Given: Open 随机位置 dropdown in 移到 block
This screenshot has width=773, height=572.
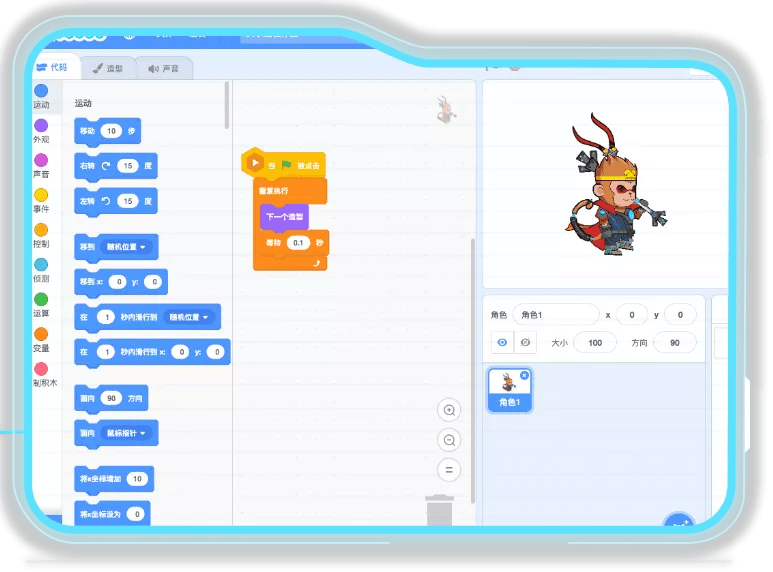Looking at the screenshot, I should click(x=126, y=247).
